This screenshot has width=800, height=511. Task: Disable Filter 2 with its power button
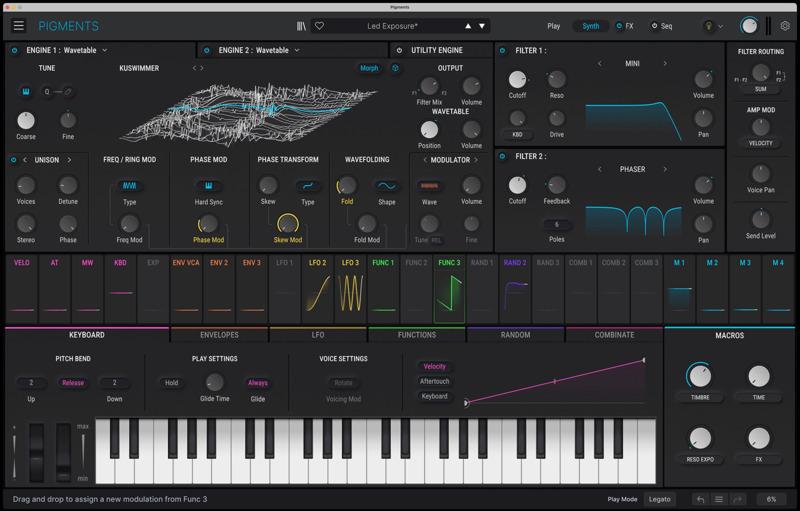click(503, 156)
